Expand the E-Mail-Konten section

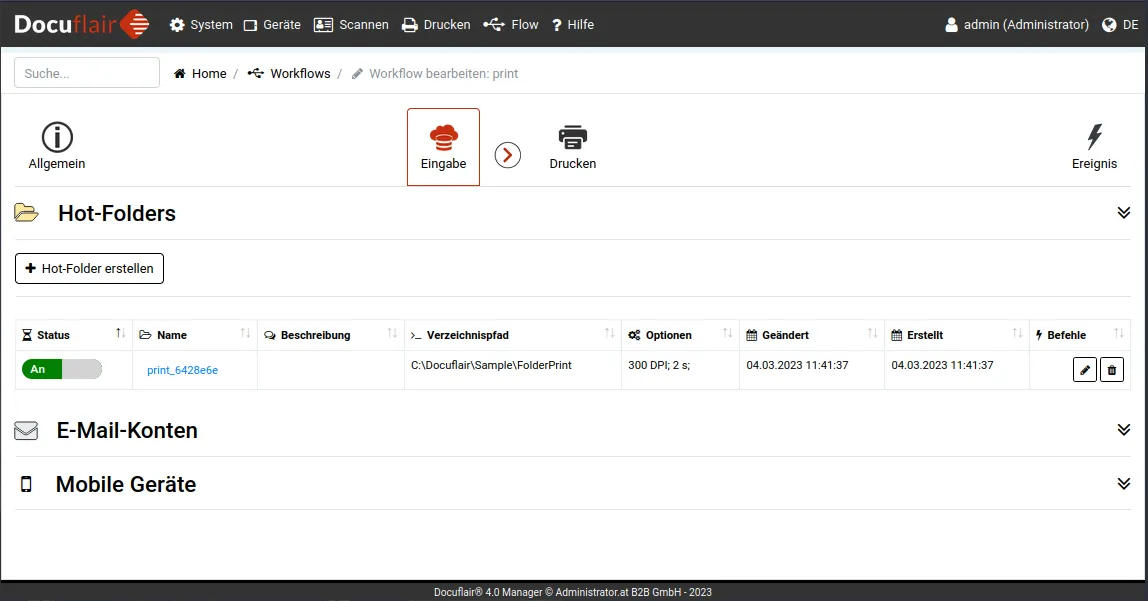point(1123,430)
